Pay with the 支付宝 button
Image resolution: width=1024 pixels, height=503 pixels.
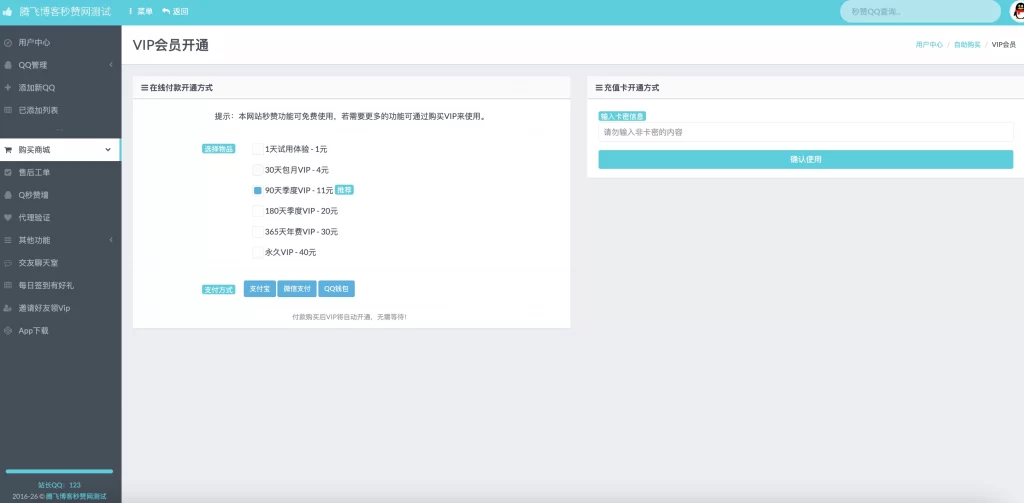(x=259, y=289)
